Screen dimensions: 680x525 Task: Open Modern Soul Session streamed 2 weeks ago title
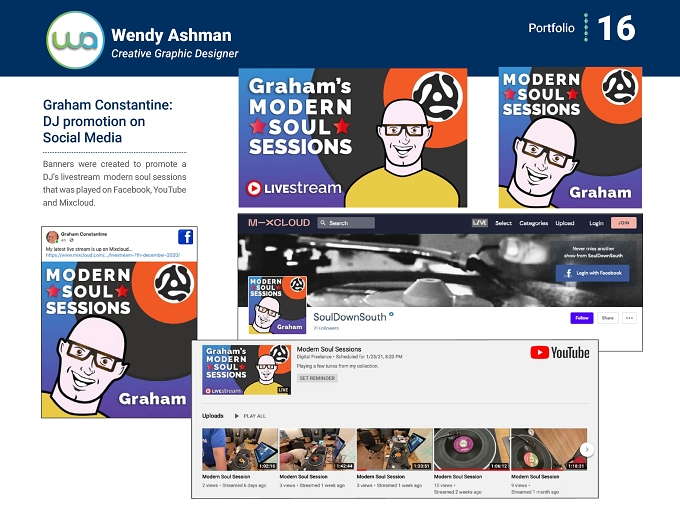point(458,476)
